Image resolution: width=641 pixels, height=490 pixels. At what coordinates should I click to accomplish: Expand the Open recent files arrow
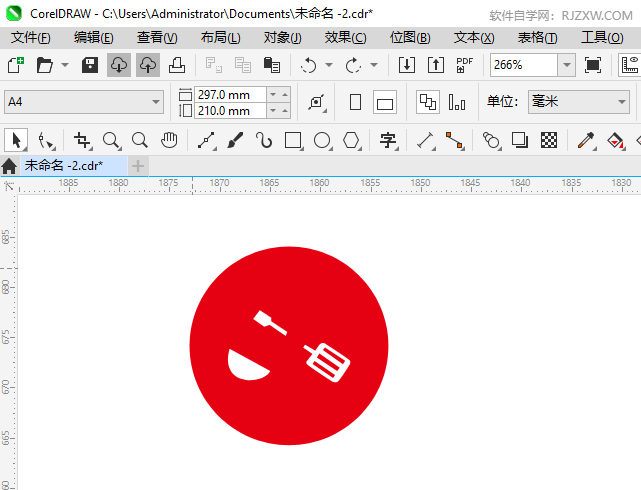65,65
